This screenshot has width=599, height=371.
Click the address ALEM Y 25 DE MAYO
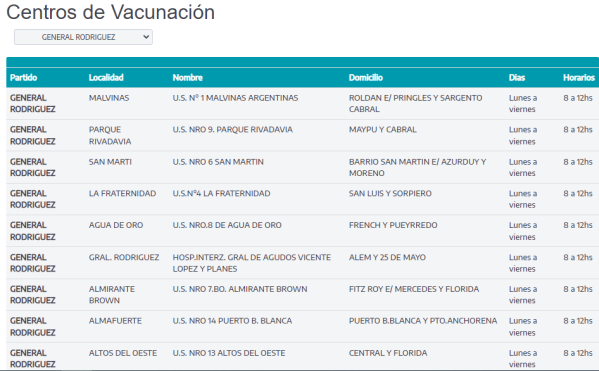pos(387,257)
